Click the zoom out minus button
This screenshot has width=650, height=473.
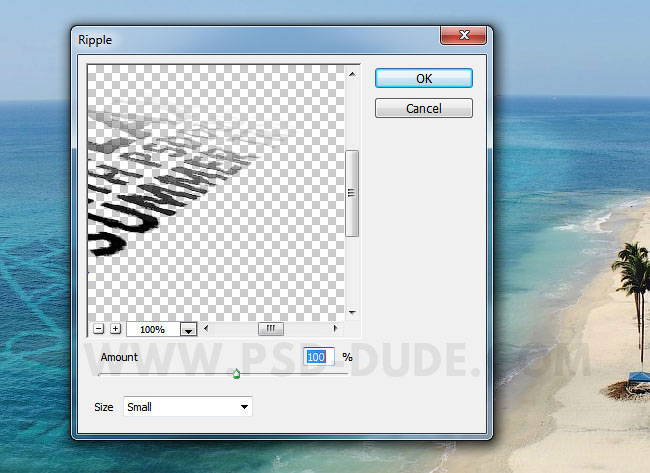click(98, 328)
